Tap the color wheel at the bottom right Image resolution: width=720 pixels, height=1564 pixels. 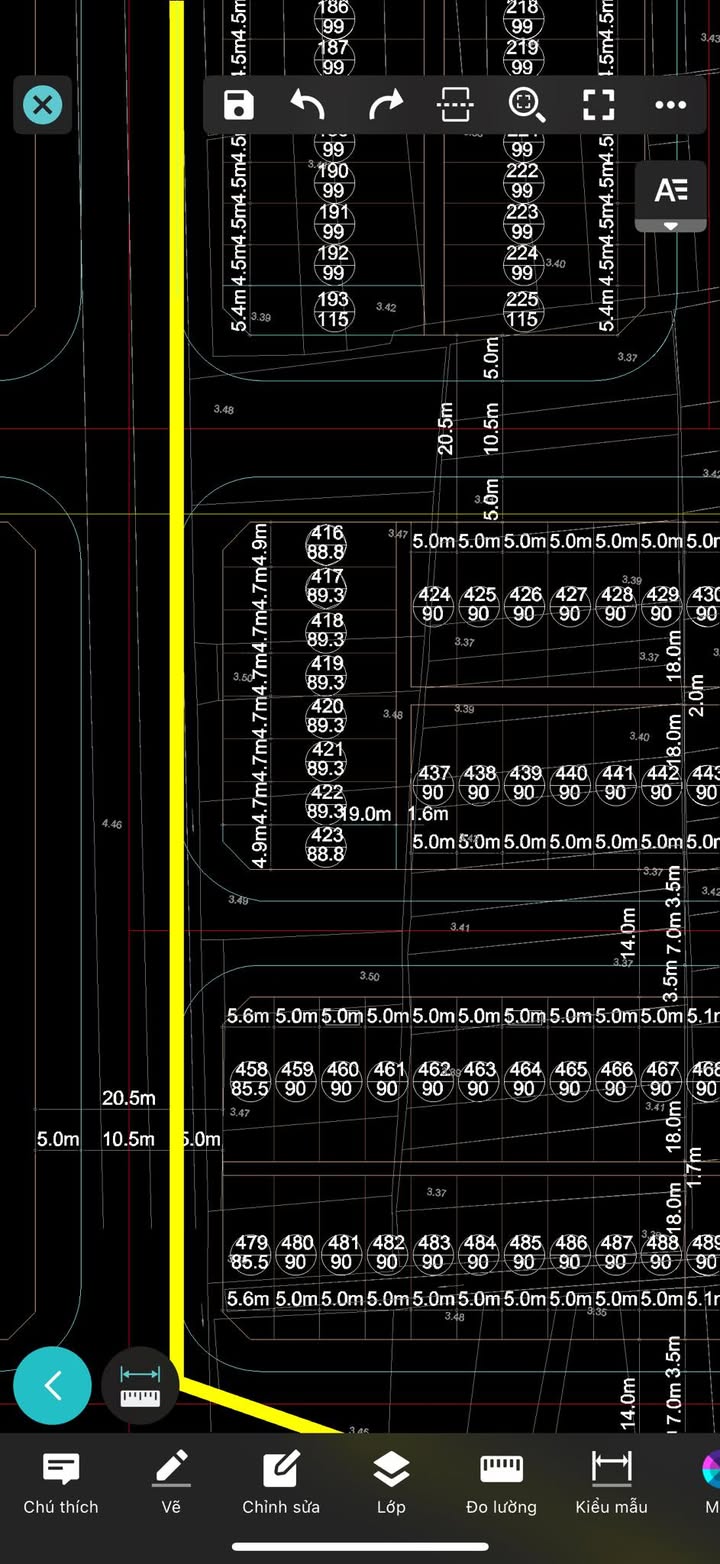coord(710,1472)
